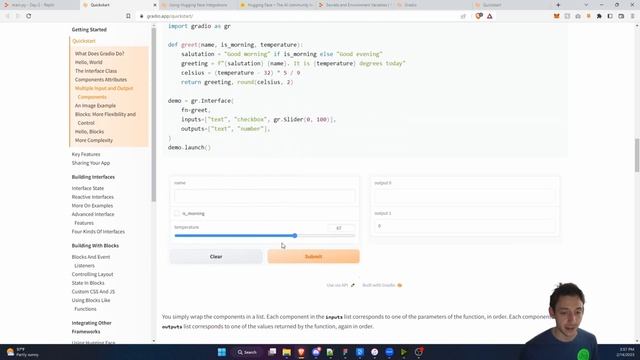This screenshot has height=360, width=640.
Task: Click the pencil icon next to Use via API
Action: [353, 285]
